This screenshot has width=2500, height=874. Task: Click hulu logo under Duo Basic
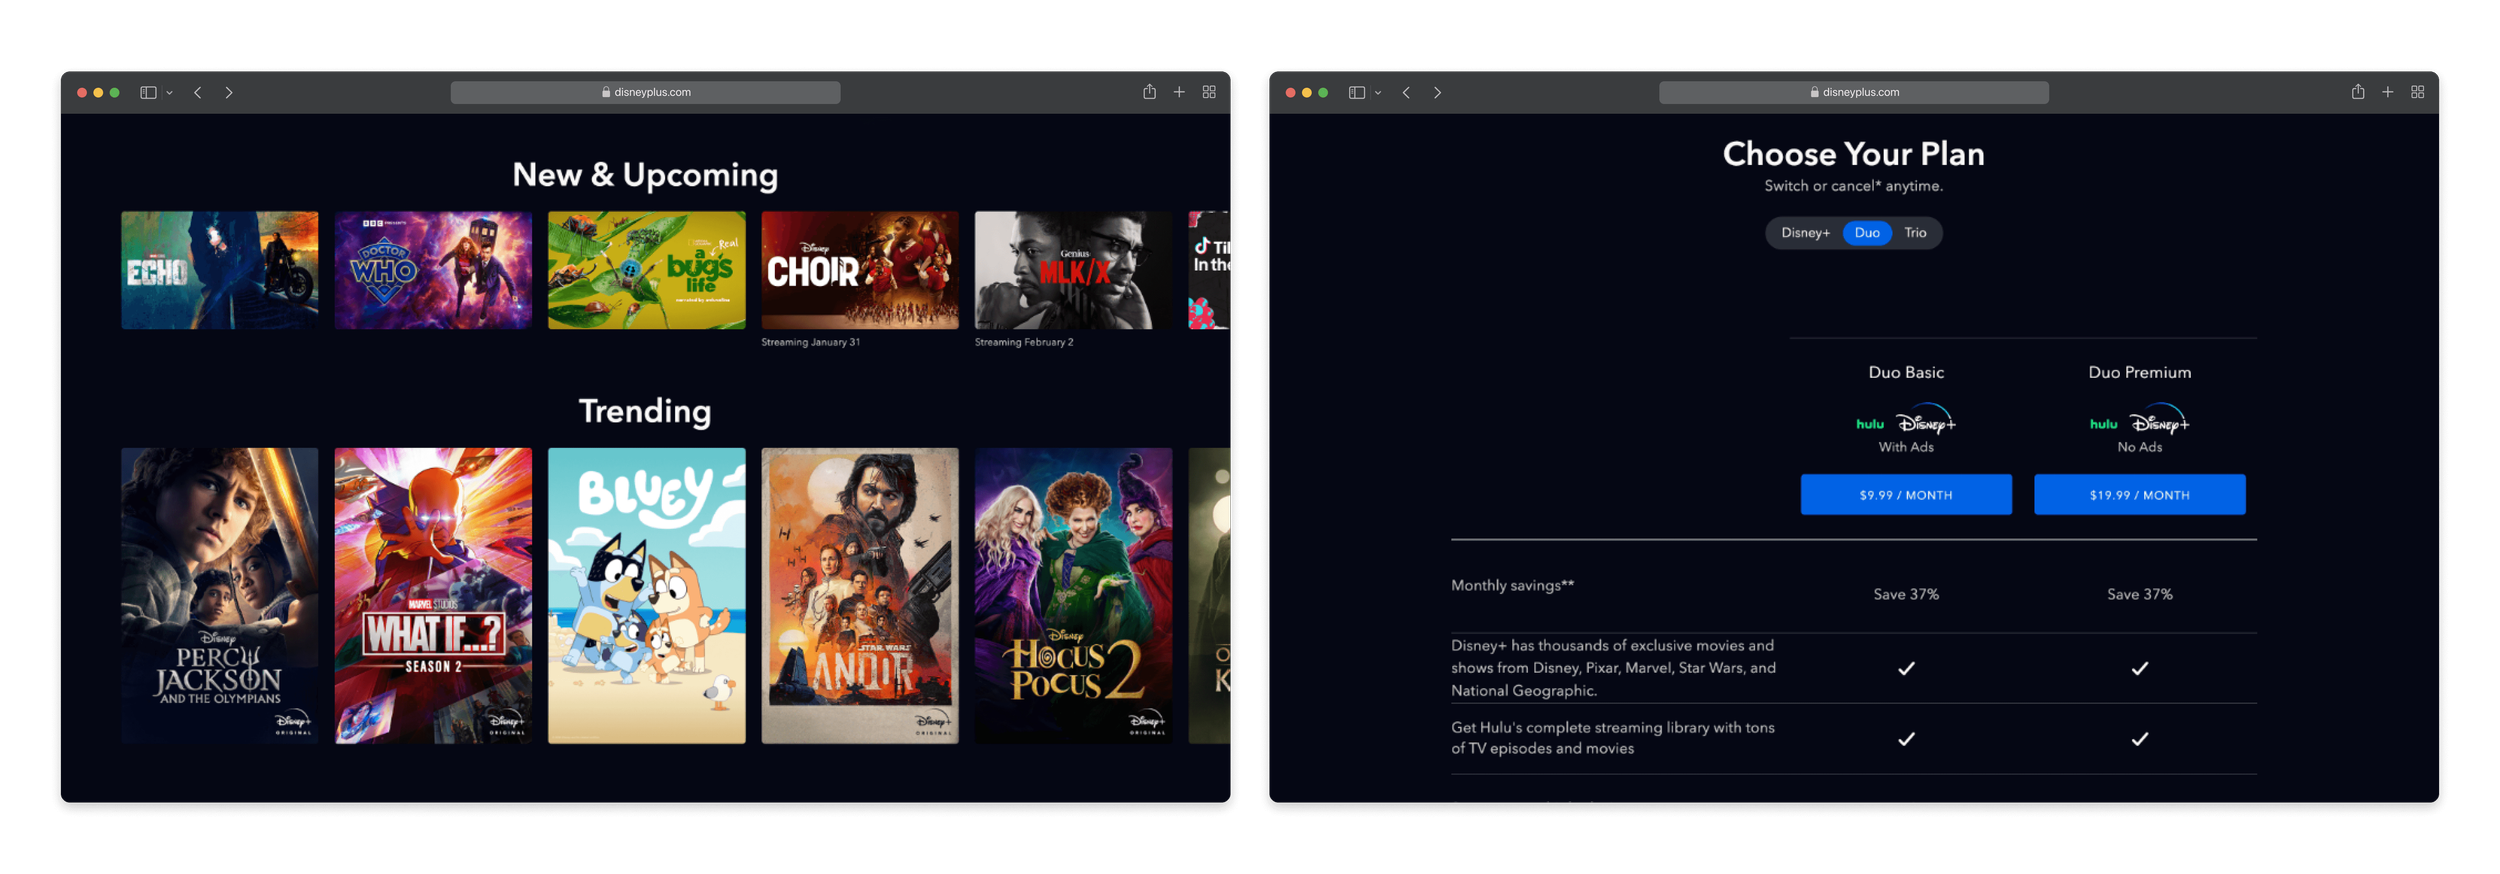point(1870,424)
